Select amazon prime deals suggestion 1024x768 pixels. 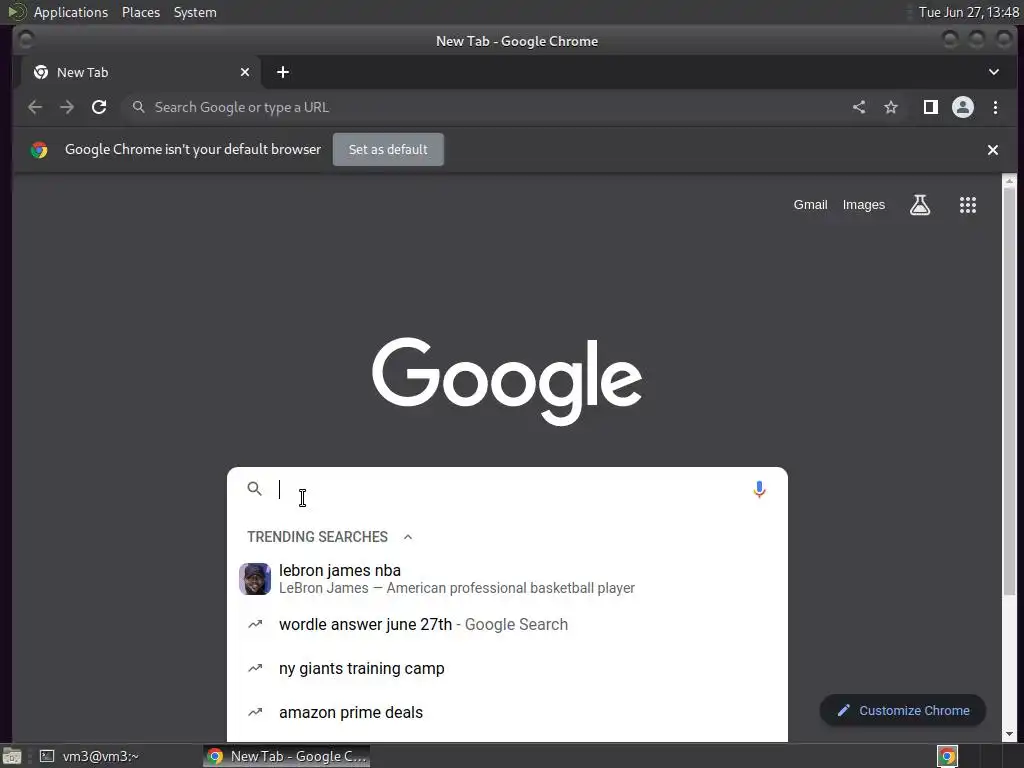[507, 712]
